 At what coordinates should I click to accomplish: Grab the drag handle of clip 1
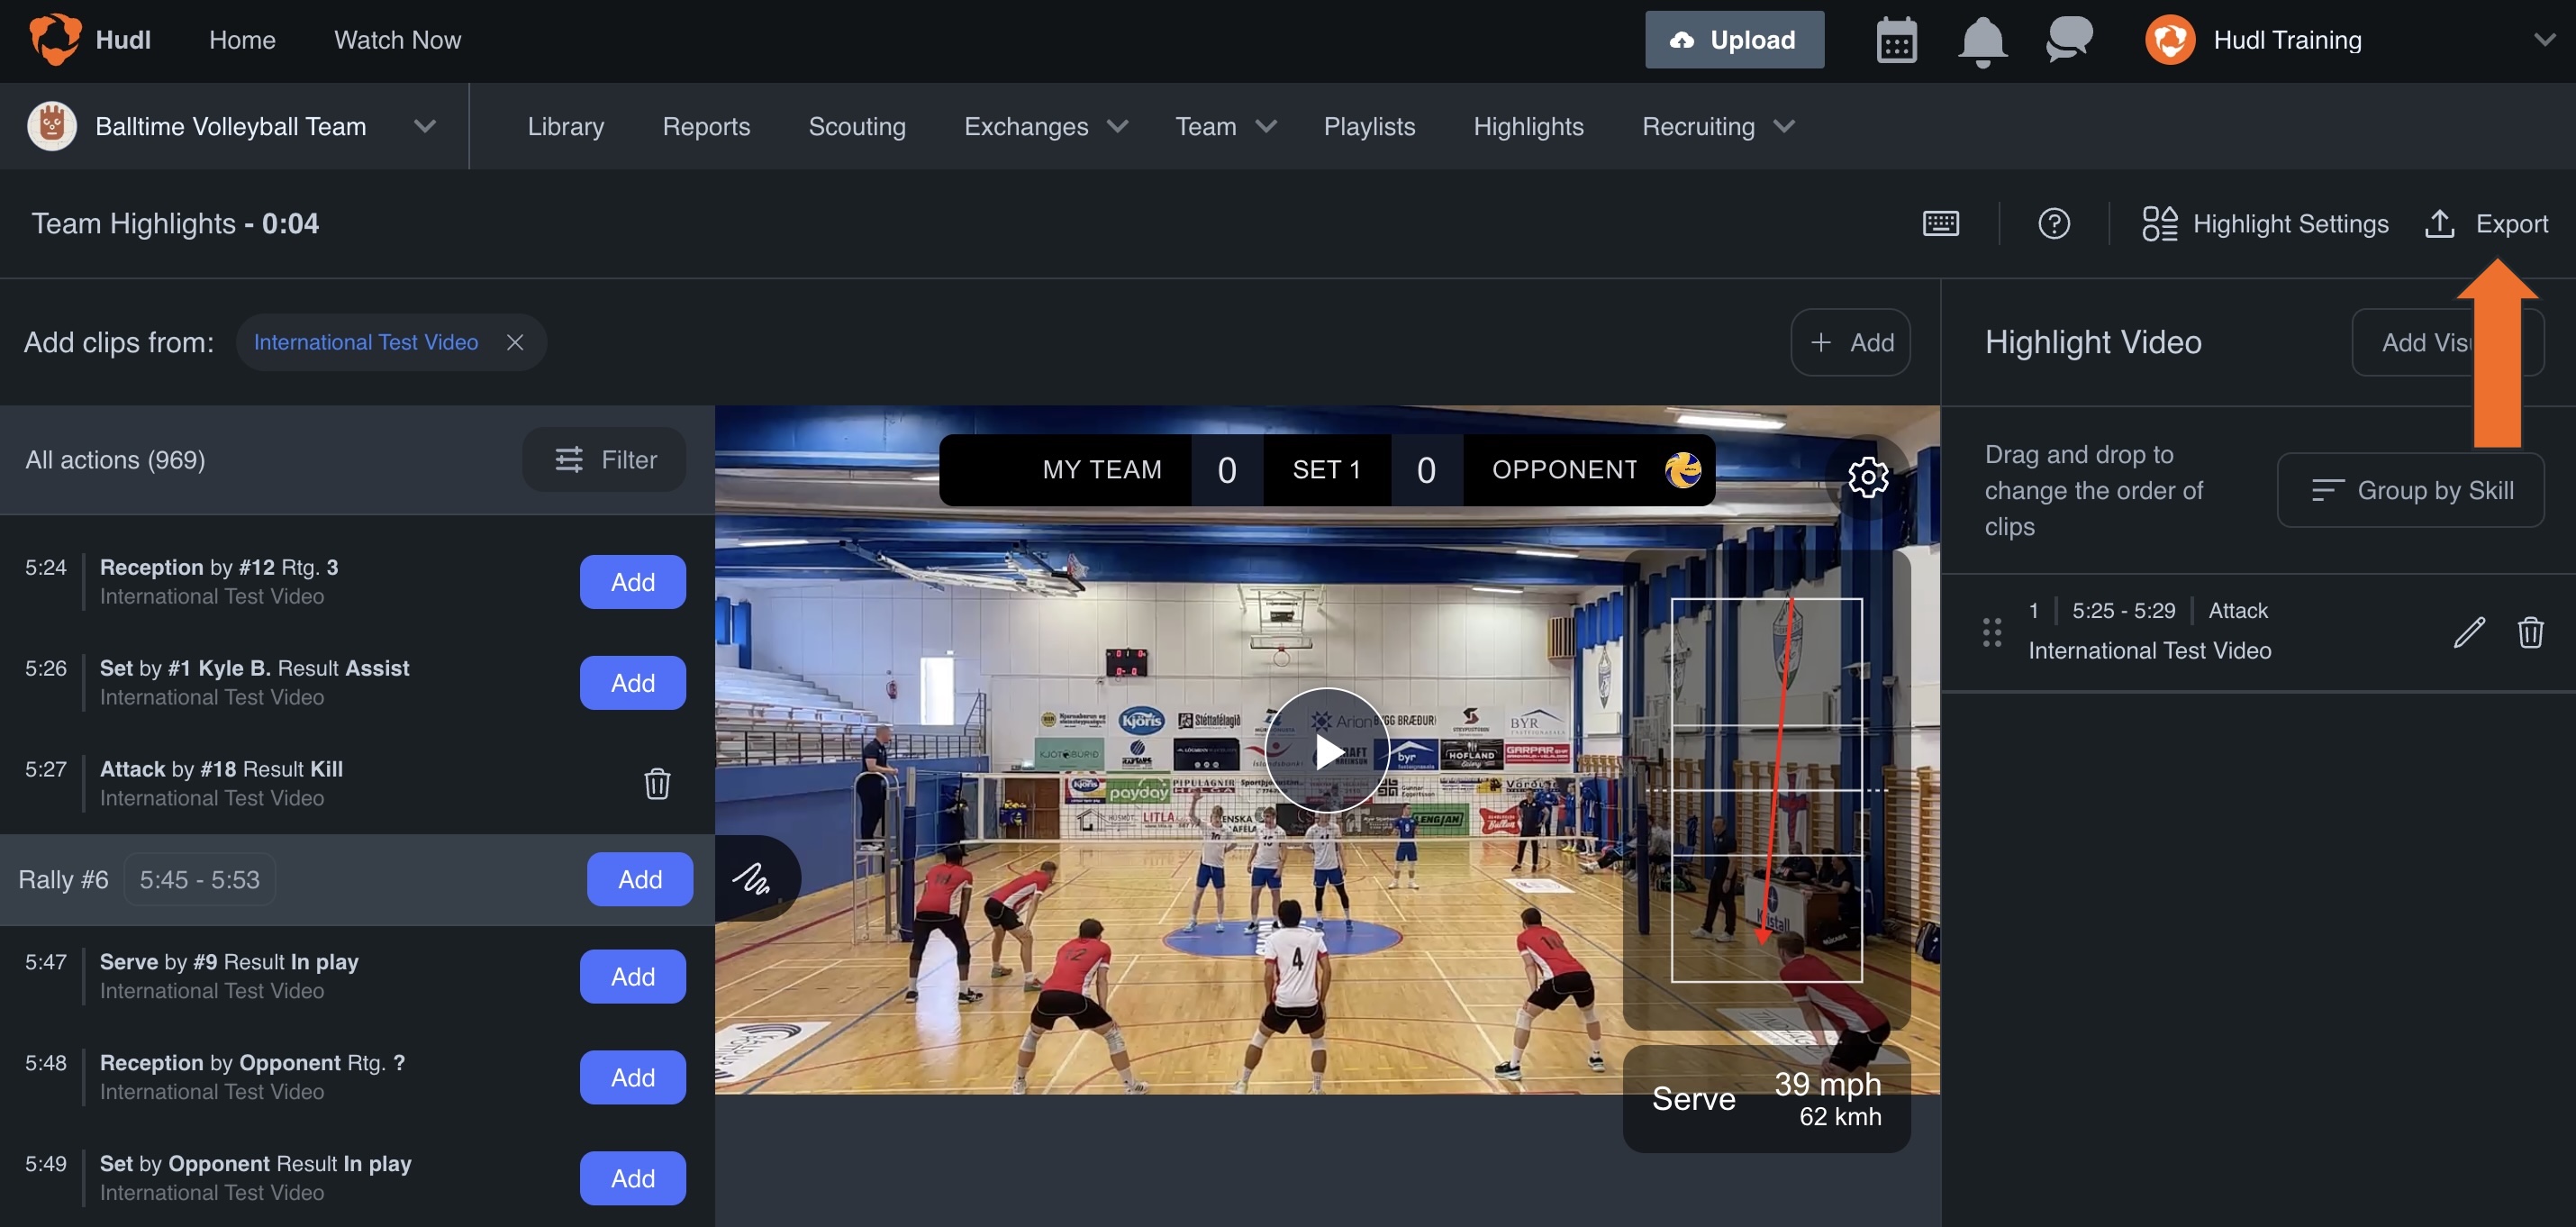coord(1991,632)
